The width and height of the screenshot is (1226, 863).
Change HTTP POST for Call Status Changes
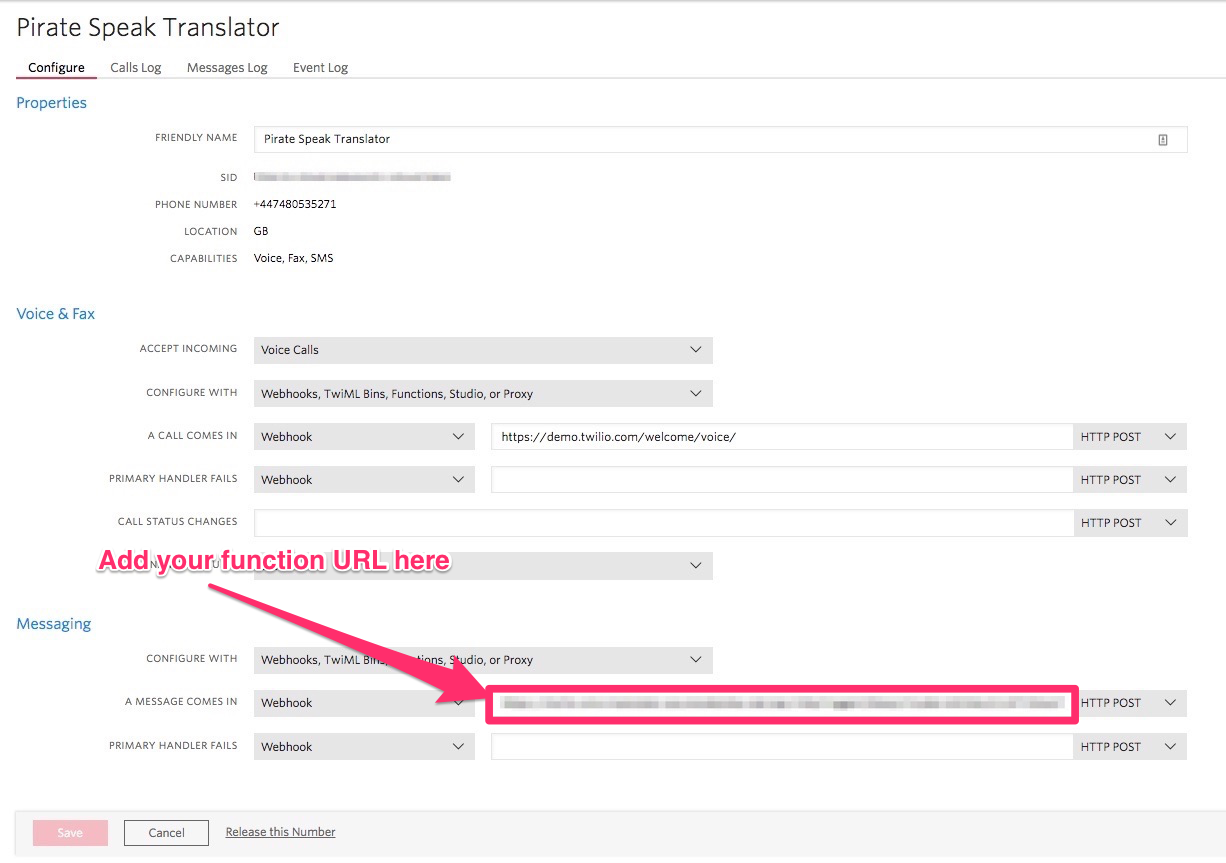point(1130,523)
